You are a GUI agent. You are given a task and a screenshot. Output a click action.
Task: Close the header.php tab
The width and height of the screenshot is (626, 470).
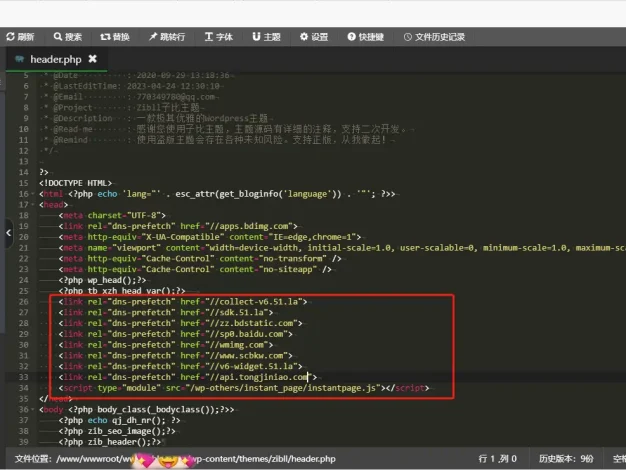pos(93,59)
